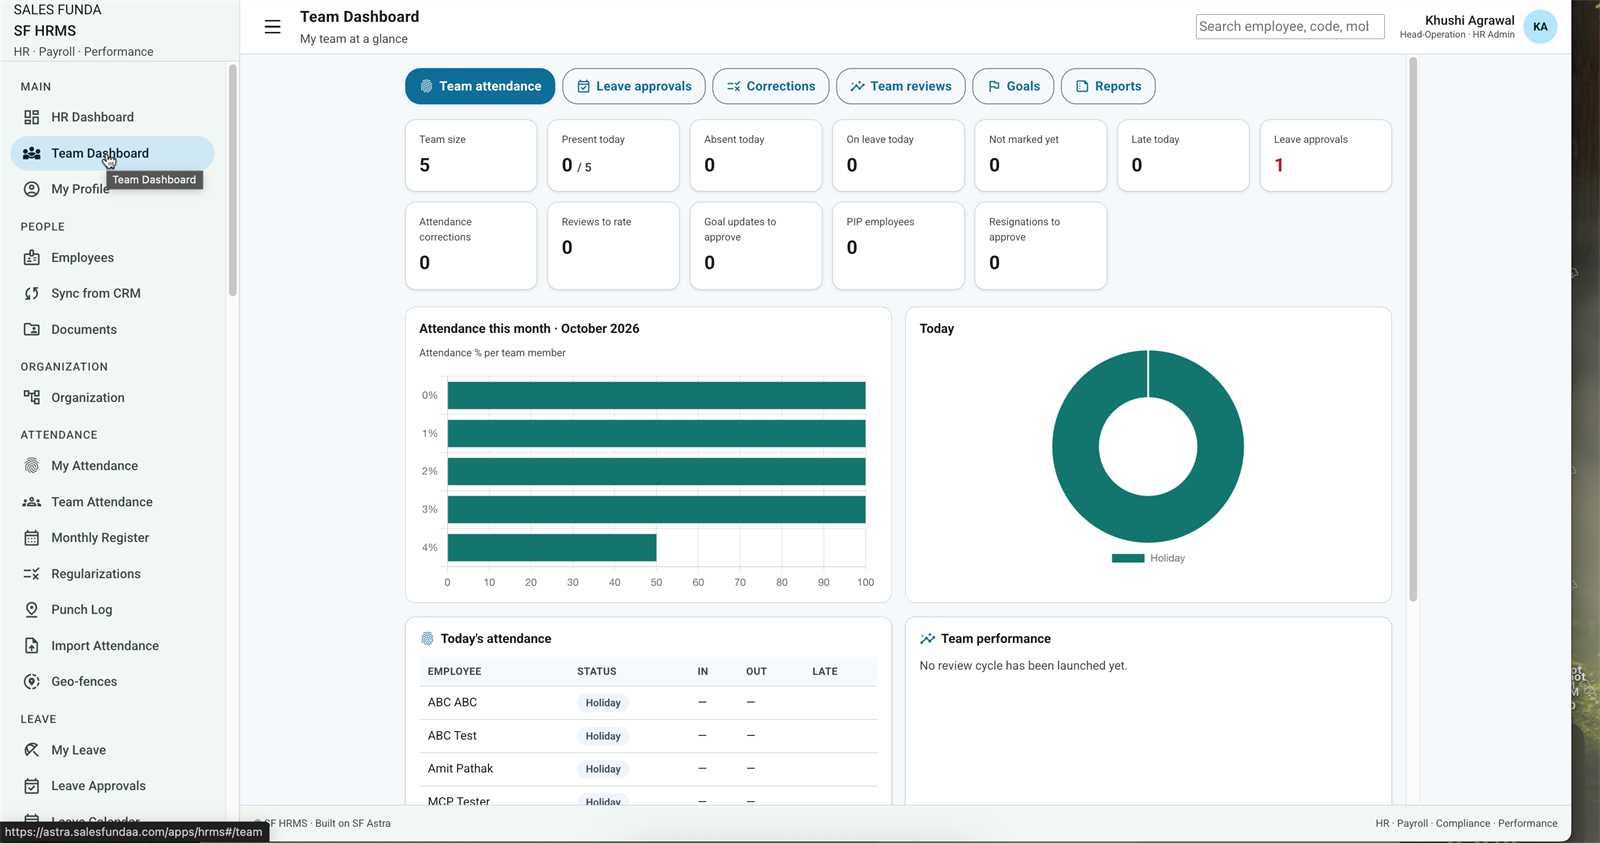The width and height of the screenshot is (1600, 843).
Task: Open the Goals tab
Action: pyautogui.click(x=1013, y=86)
